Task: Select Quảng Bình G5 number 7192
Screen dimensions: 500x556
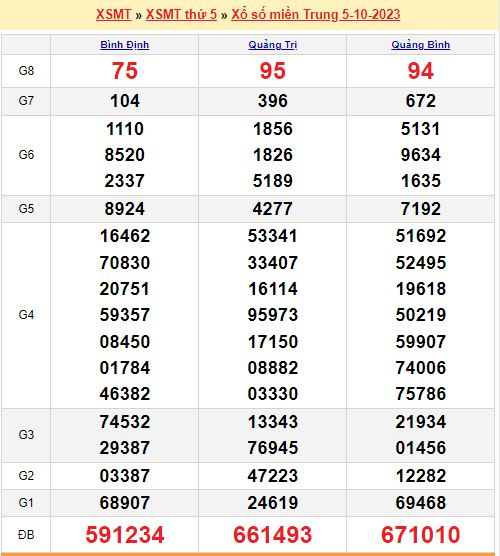Action: (x=421, y=208)
